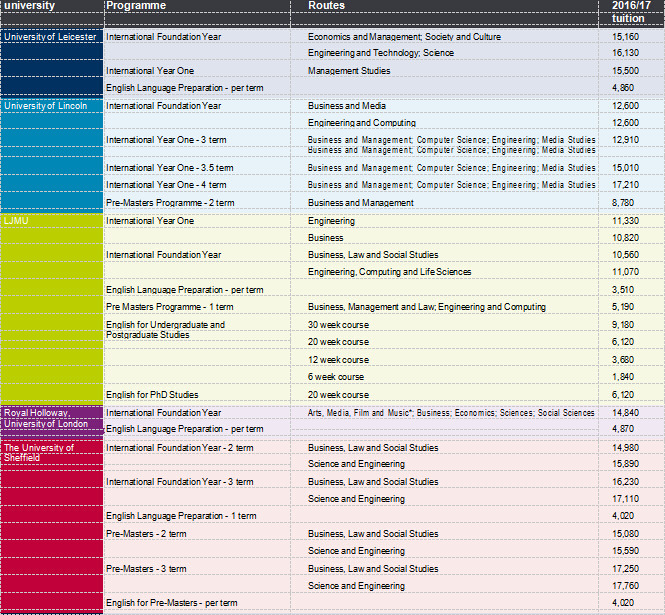Select the '30 week course' cell
The width and height of the screenshot is (665, 615).
pos(338,325)
